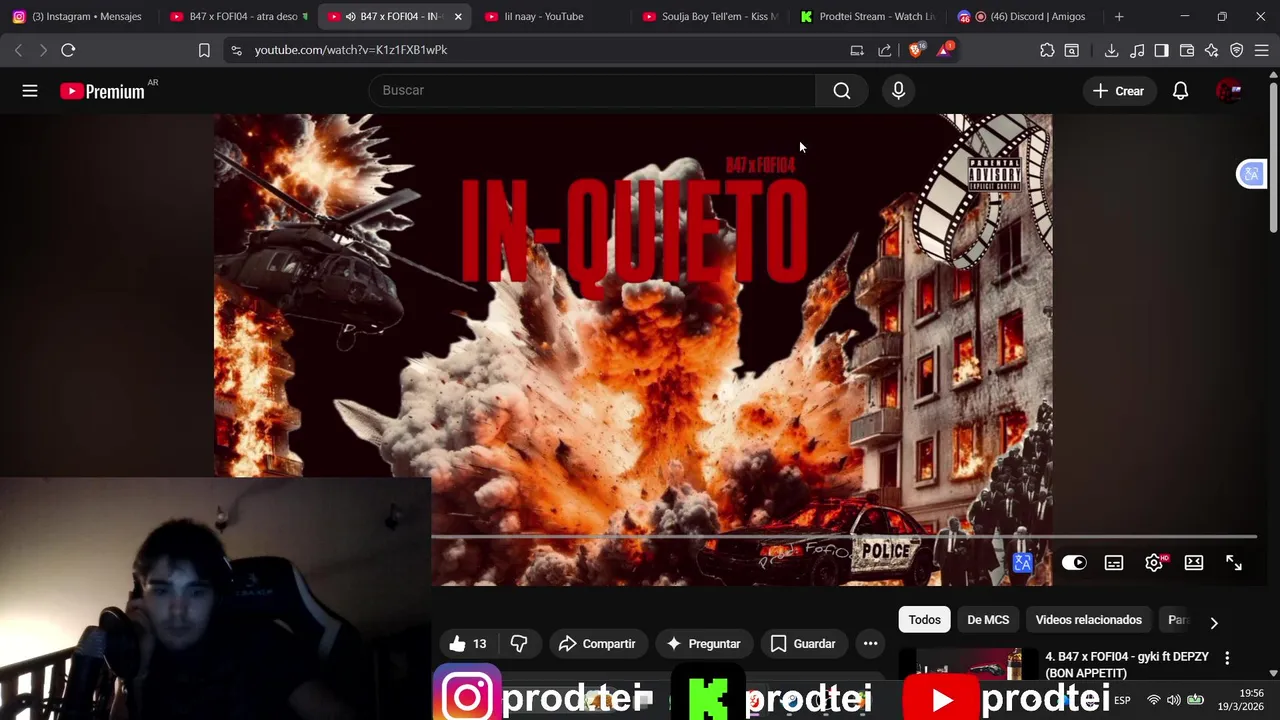Screen dimensions: 1280x720
Task: Click the page vertical scrollbar
Action: [1273, 160]
